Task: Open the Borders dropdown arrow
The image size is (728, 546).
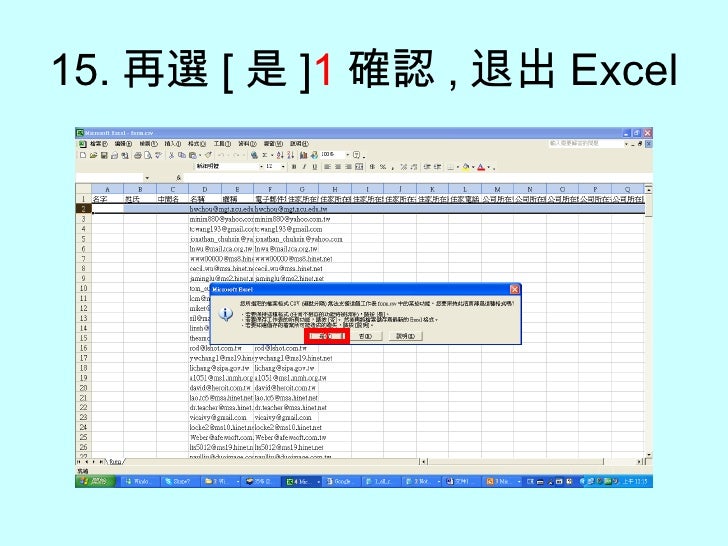Action: (458, 167)
